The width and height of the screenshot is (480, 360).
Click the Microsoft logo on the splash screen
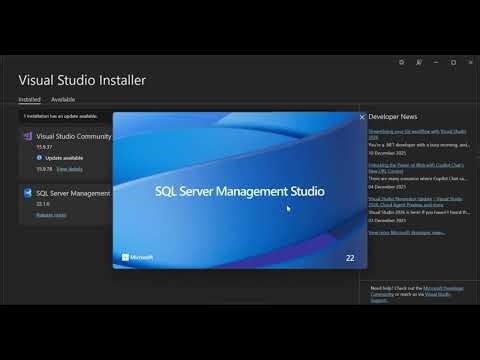click(x=137, y=257)
